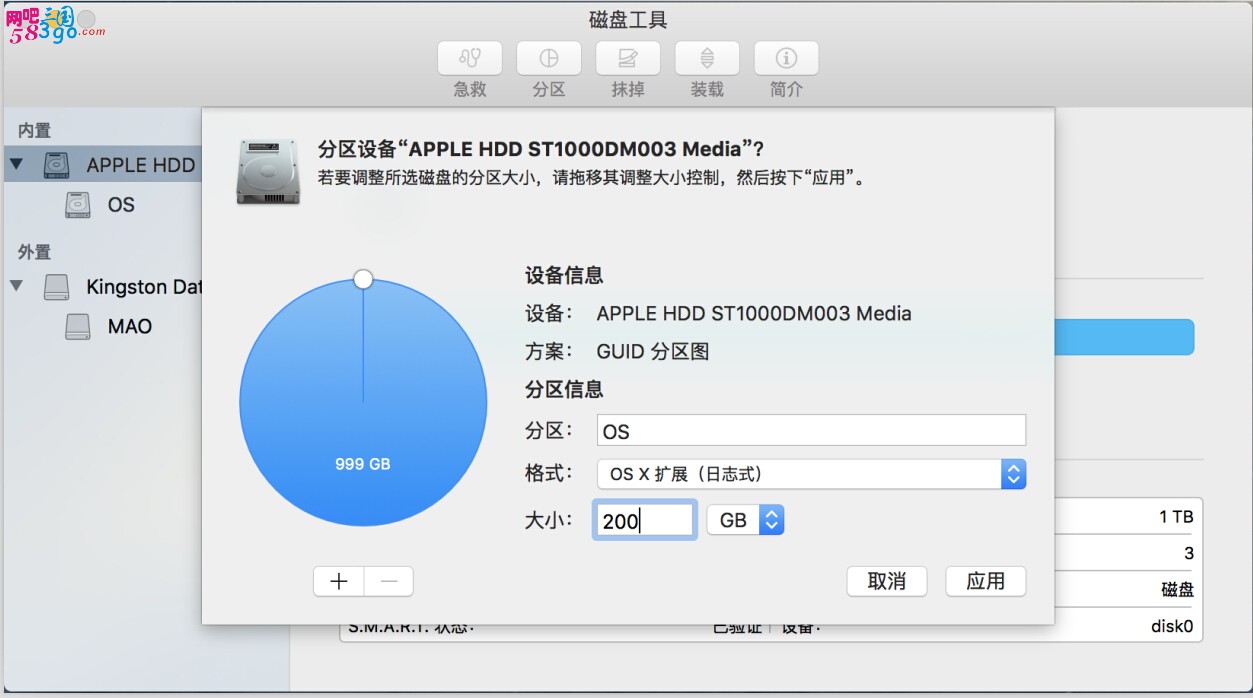Image resolution: width=1253 pixels, height=698 pixels.
Task: Click the 内置 section header in sidebar
Action: (x=34, y=130)
